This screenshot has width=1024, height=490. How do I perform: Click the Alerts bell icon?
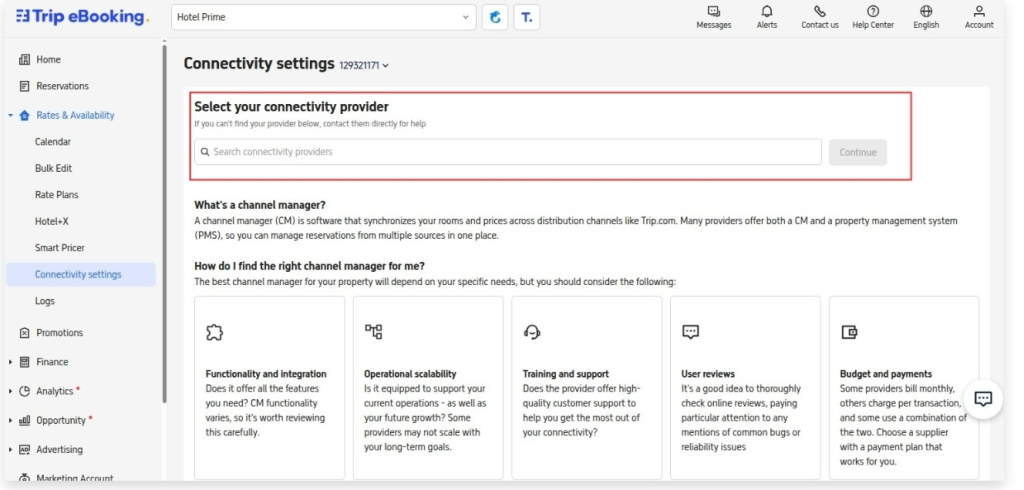pos(766,11)
